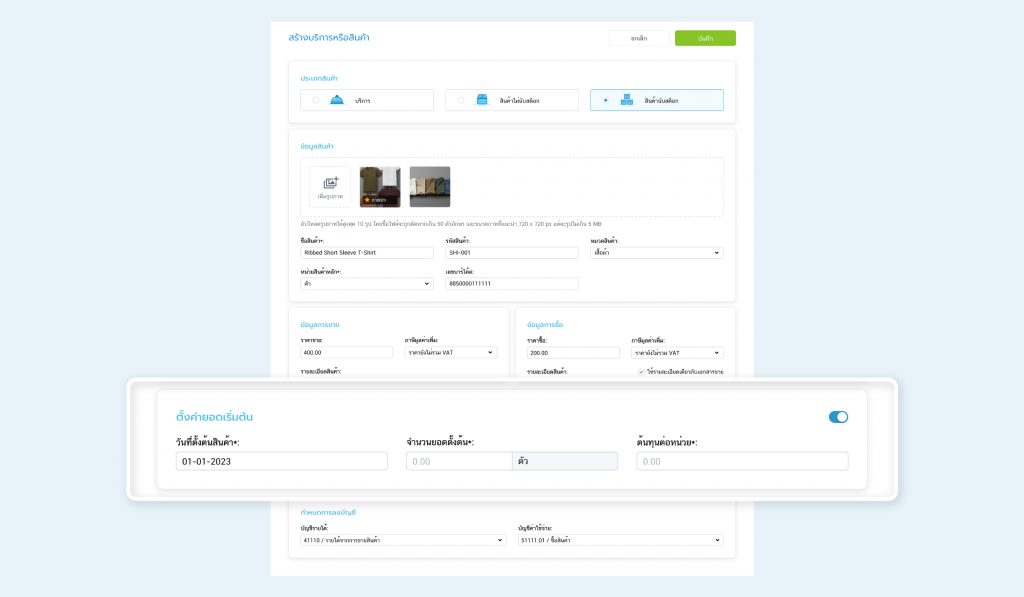
Task: Click the service (บริการ) bell icon
Action: [x=336, y=100]
